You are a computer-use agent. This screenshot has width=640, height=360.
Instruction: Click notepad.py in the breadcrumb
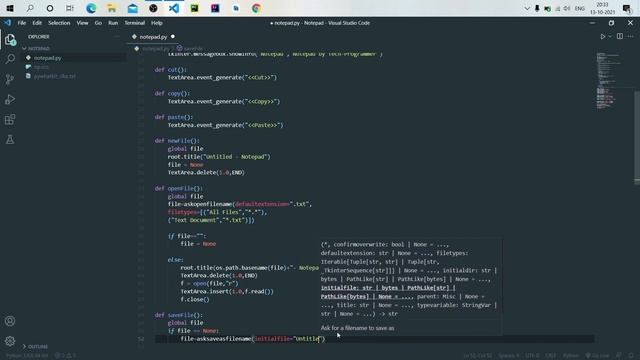click(156, 49)
